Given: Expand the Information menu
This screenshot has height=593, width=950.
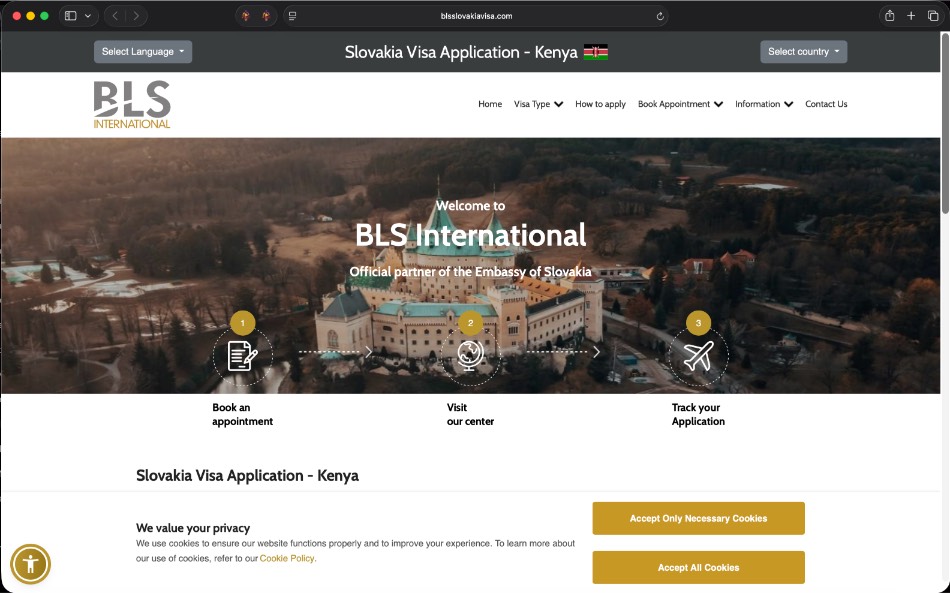Looking at the screenshot, I should (764, 104).
